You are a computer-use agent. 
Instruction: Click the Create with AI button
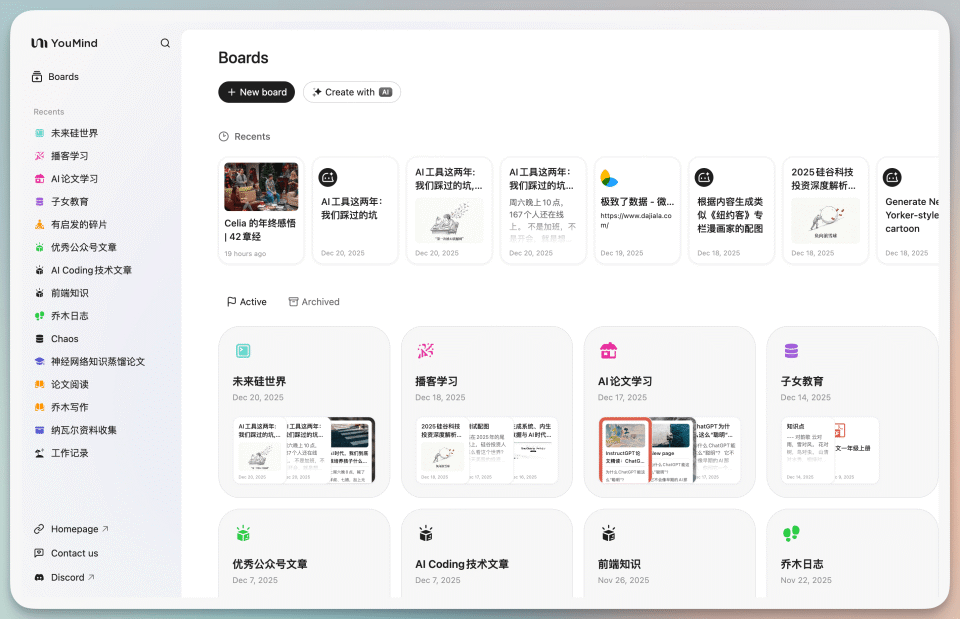351,91
